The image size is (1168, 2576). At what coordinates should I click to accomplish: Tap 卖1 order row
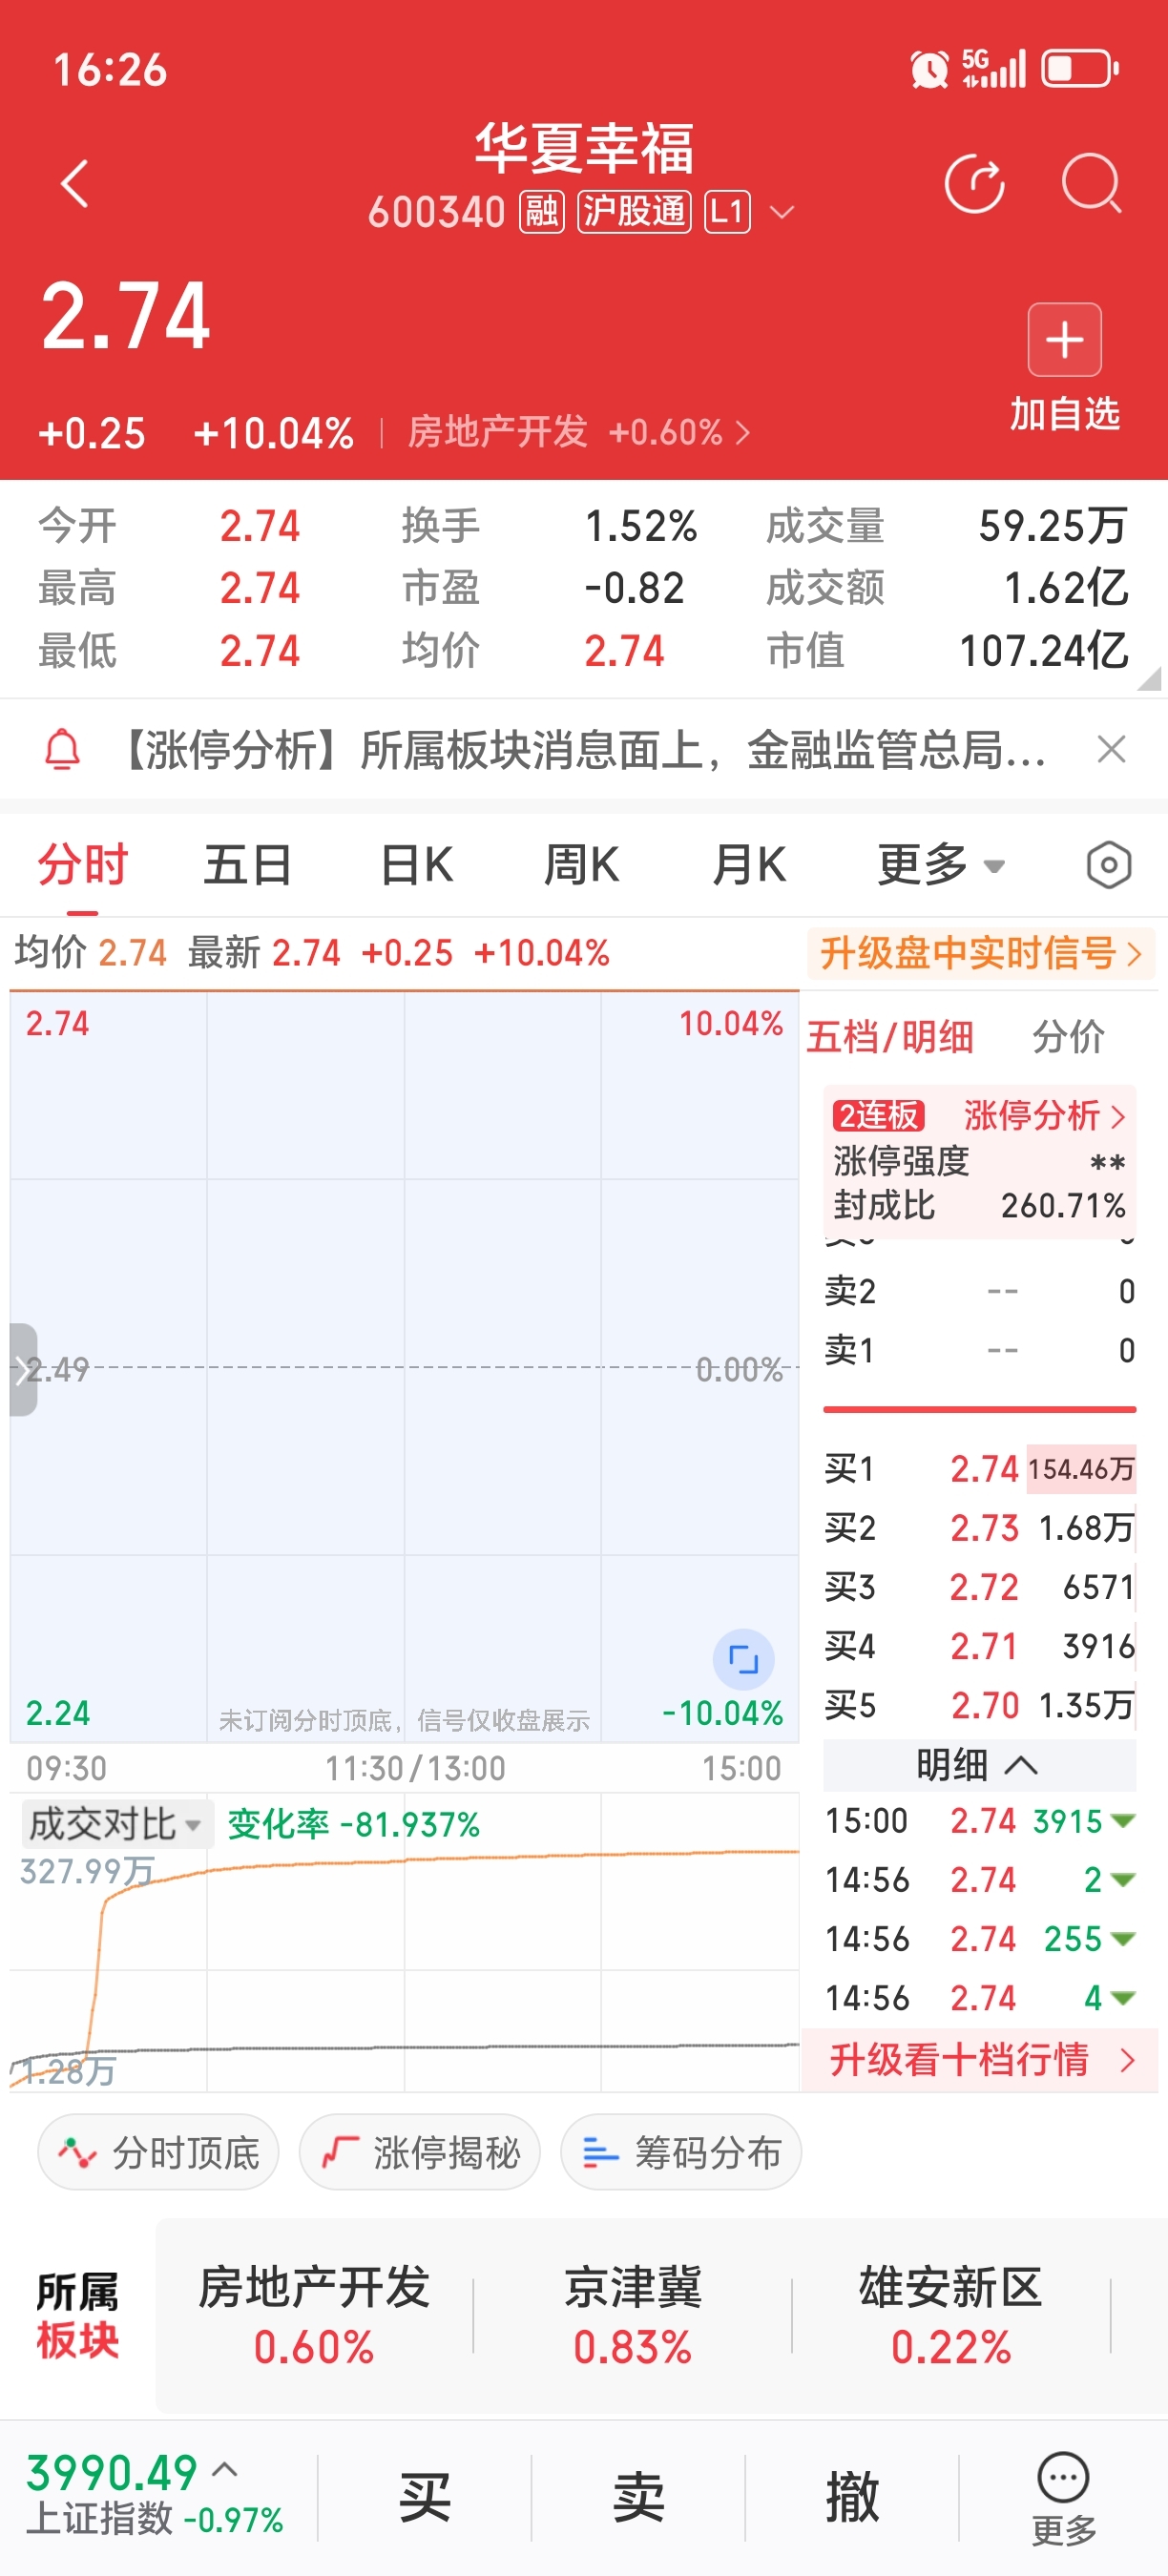tap(979, 1351)
